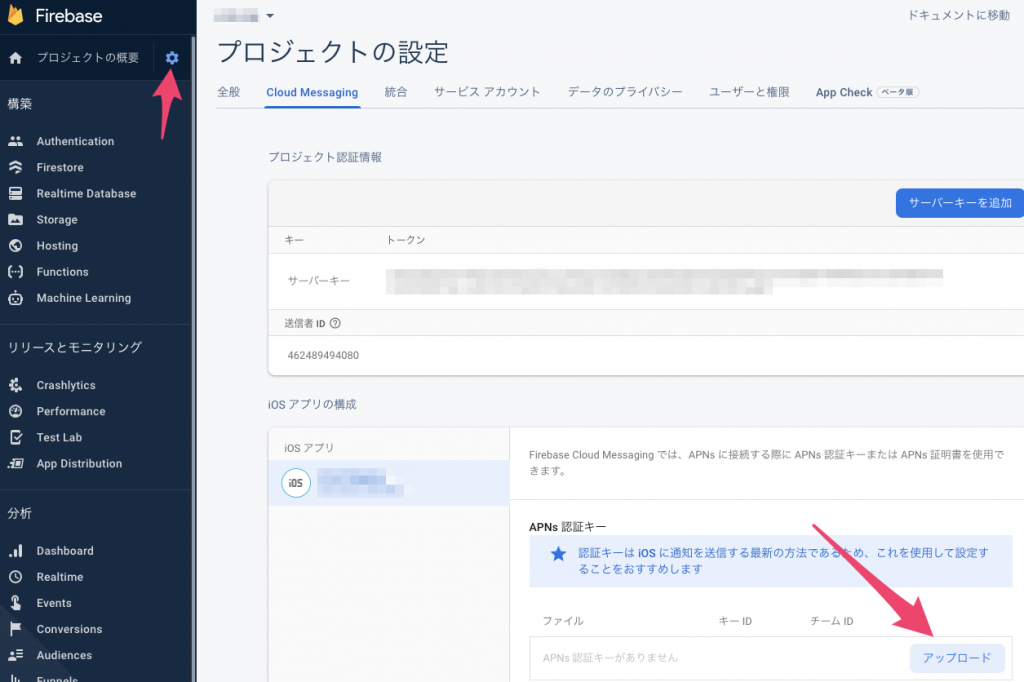Open the Firestore sidebar item
Viewport: 1024px width, 682px height.
click(x=60, y=167)
